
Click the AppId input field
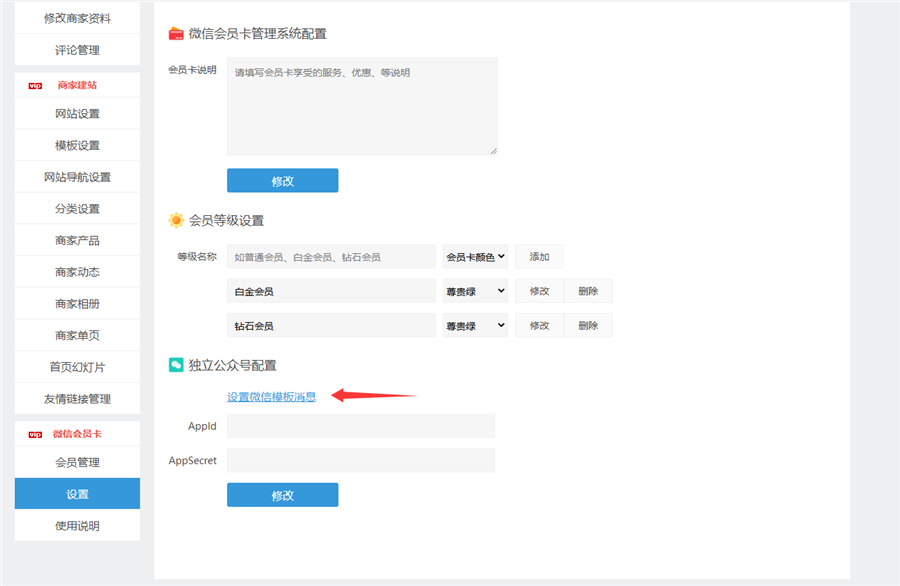tap(360, 426)
